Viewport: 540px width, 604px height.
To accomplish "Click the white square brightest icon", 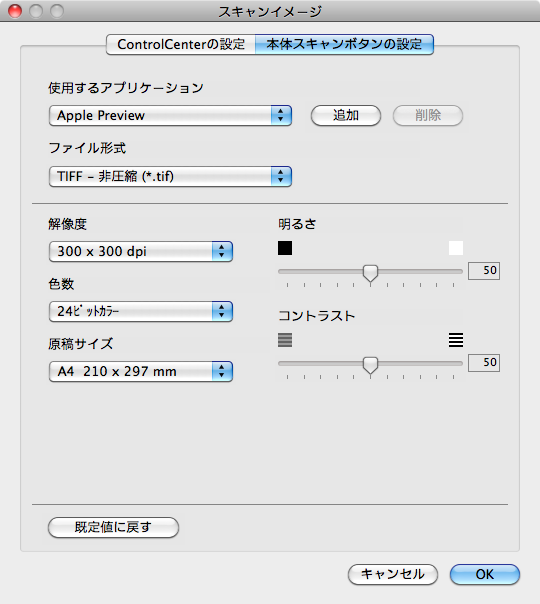I will point(456,248).
